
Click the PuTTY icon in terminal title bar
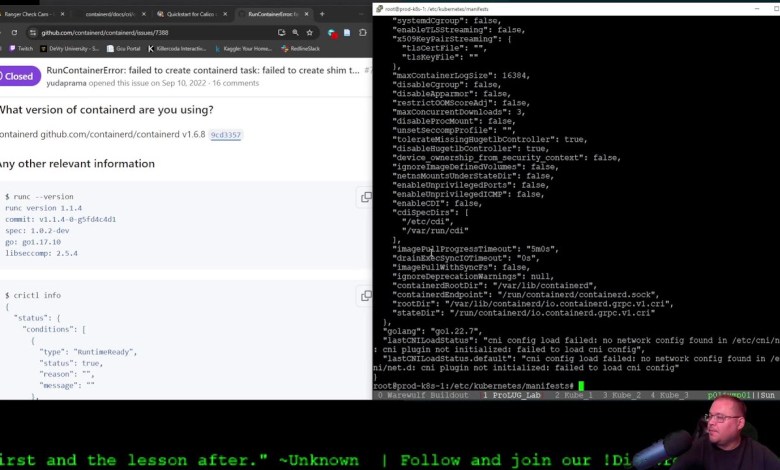380,8
